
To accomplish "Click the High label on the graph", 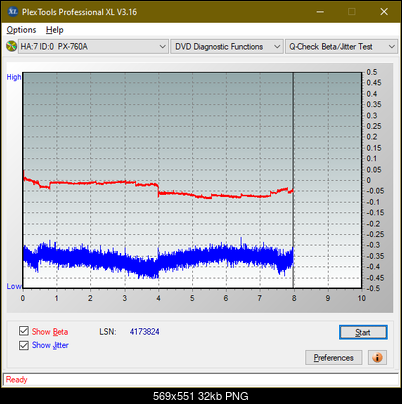I will pos(14,77).
